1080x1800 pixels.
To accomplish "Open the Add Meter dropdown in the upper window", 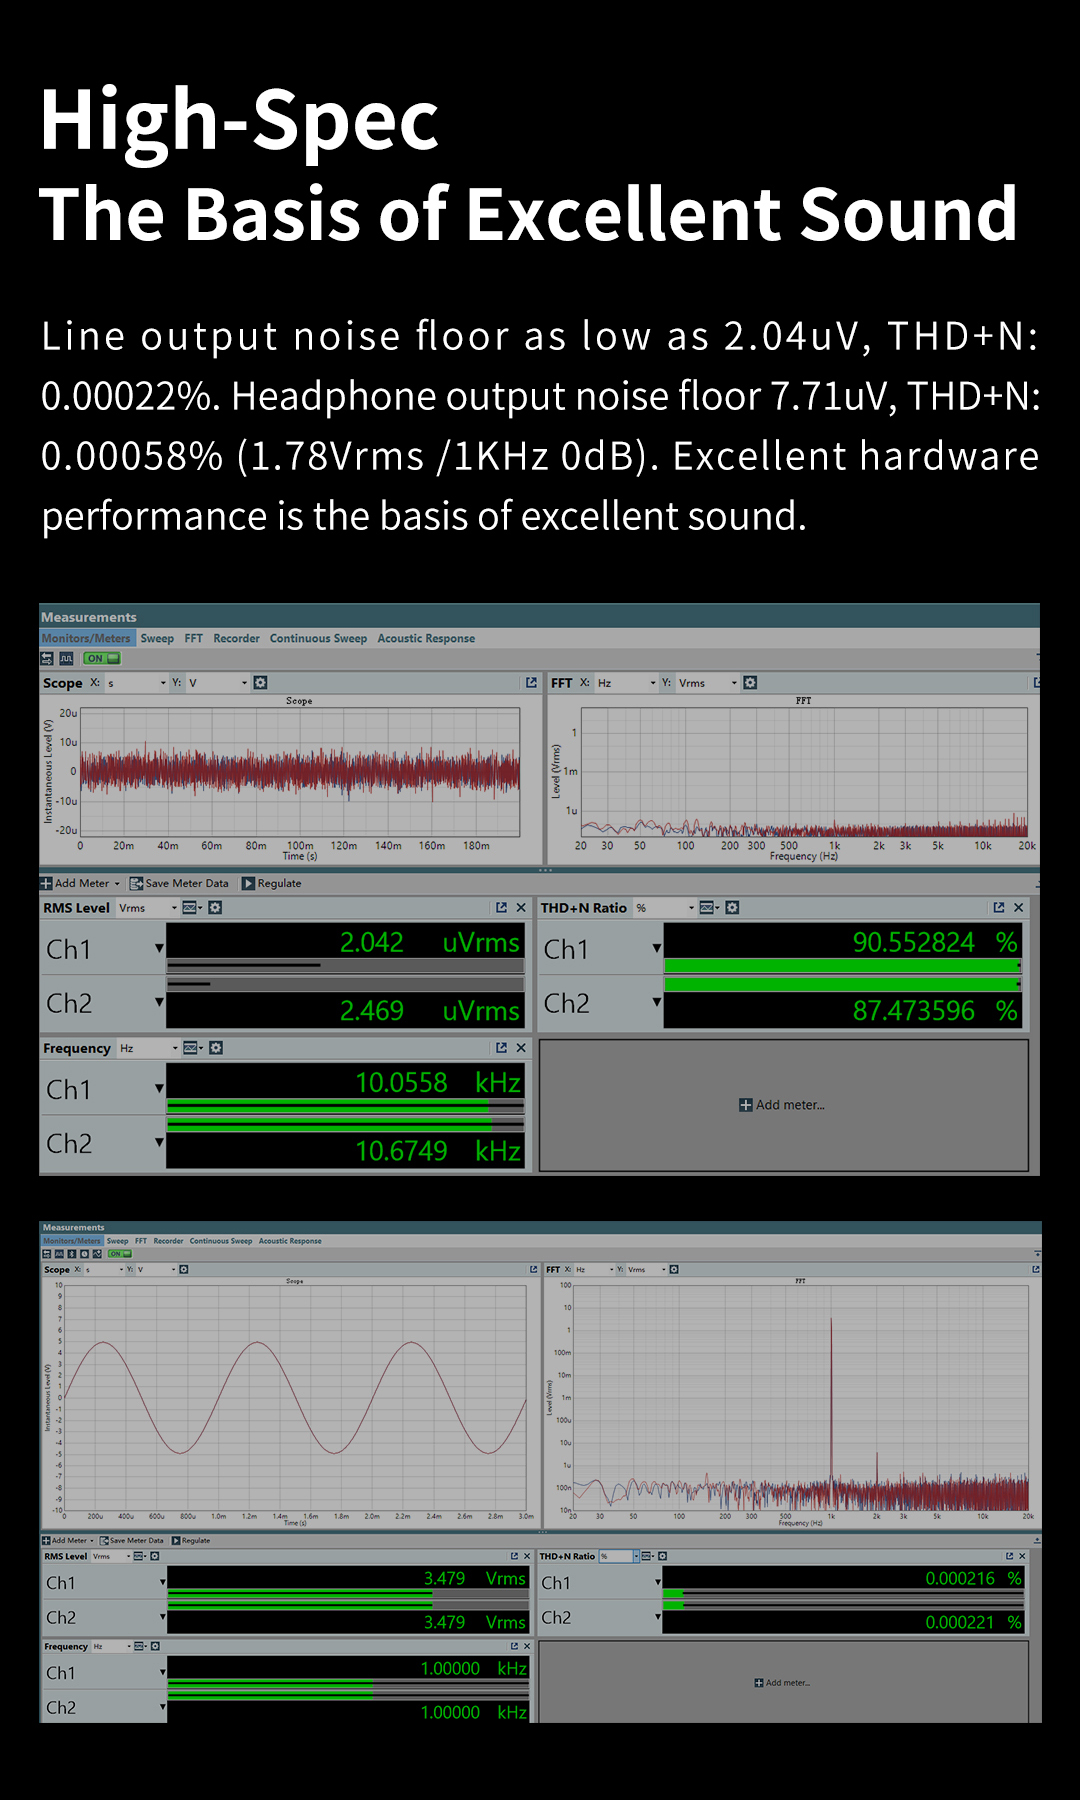I will click(117, 884).
